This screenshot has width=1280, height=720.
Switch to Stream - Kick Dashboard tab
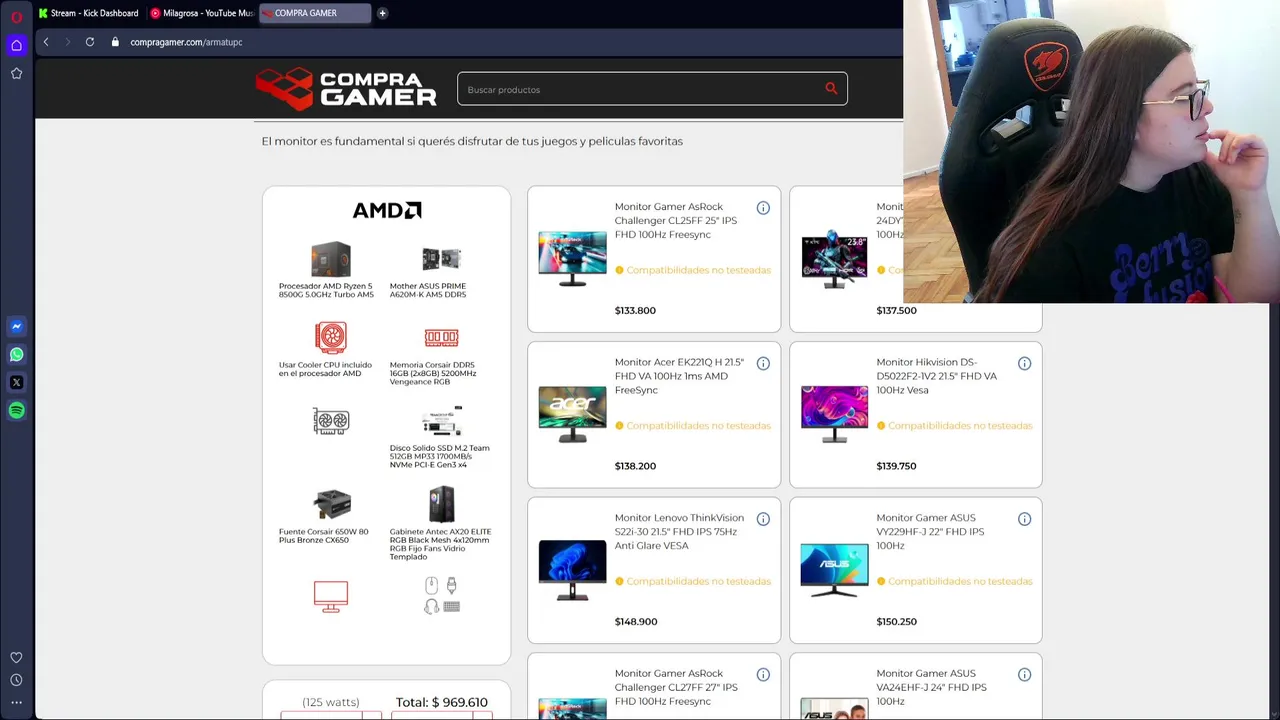(89, 13)
